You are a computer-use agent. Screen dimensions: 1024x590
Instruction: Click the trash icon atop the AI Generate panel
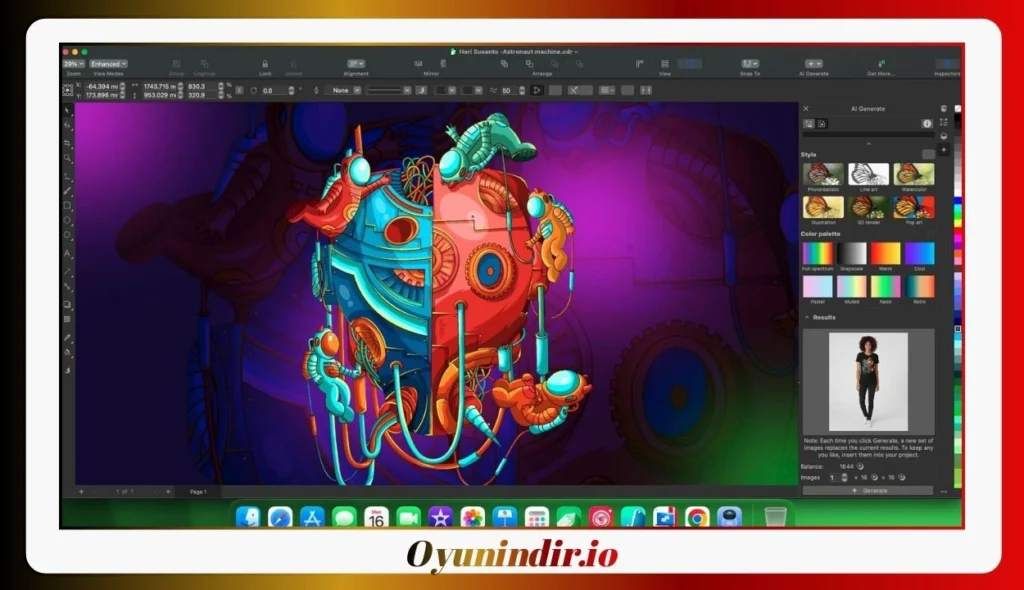click(943, 108)
